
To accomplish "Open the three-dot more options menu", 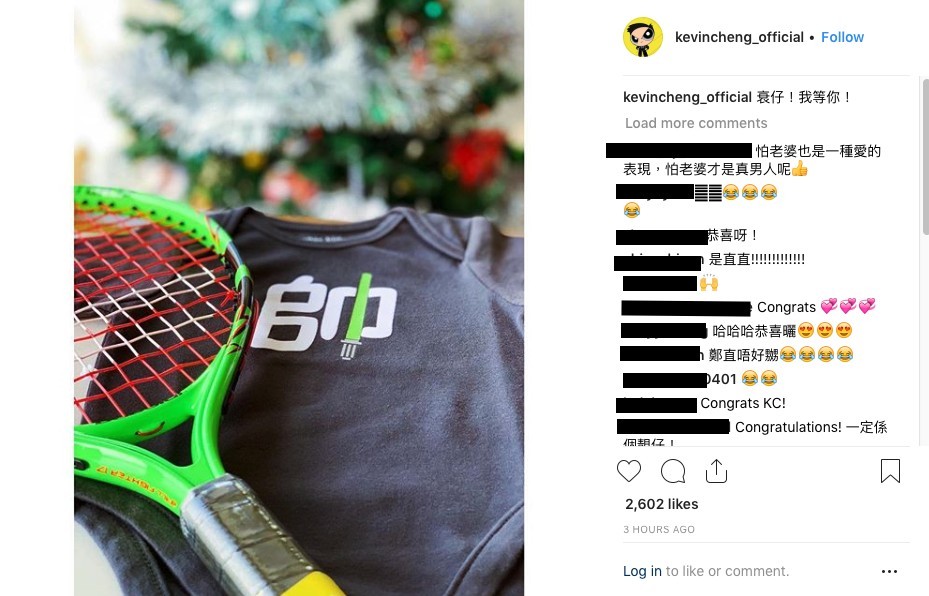I will pyautogui.click(x=889, y=571).
